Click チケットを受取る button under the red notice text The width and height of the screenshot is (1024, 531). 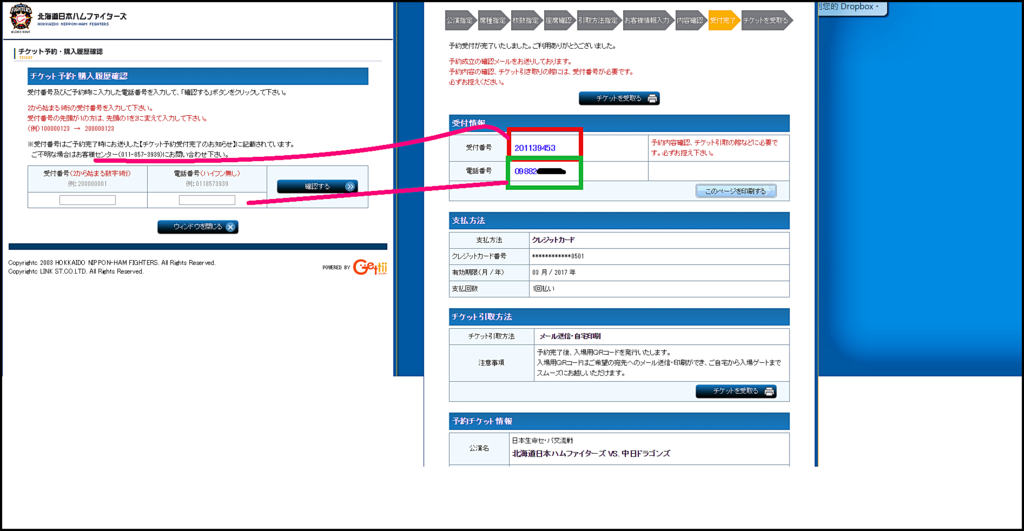(x=619, y=99)
